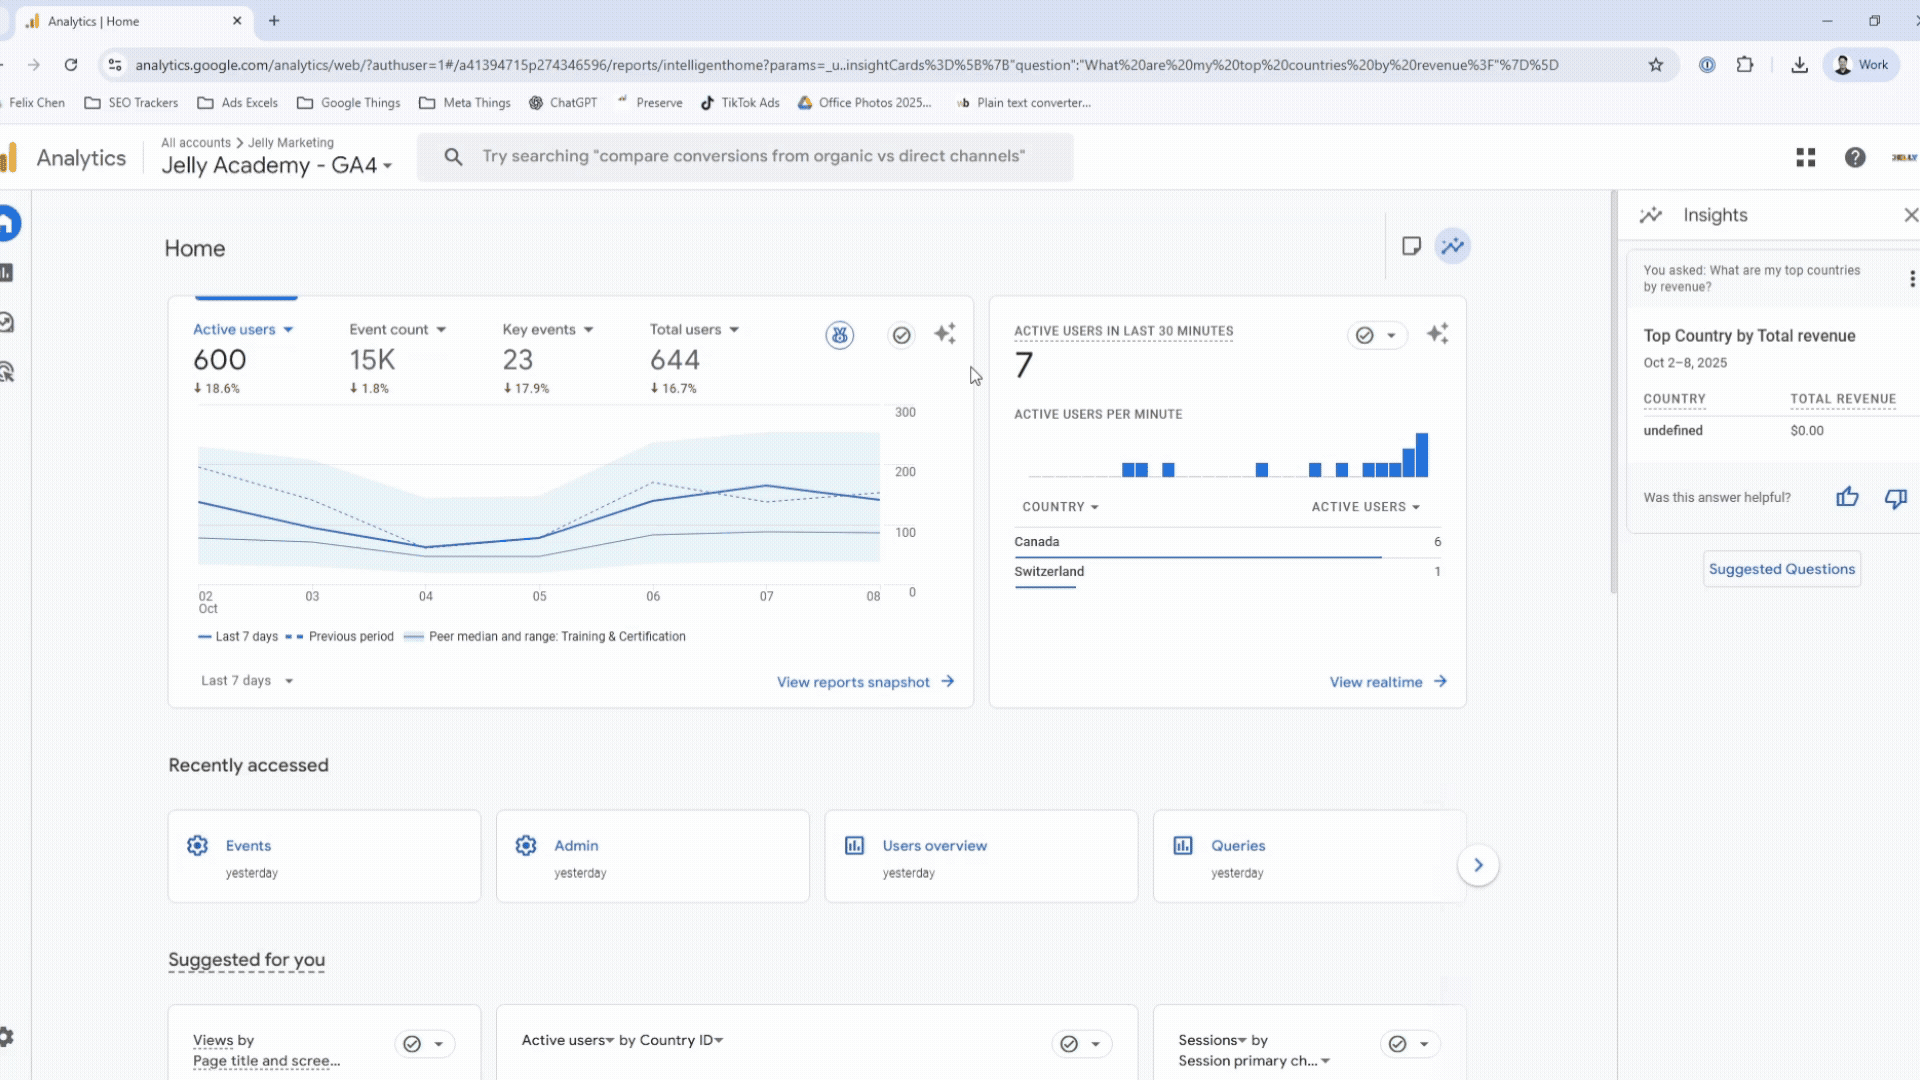Toggle checkmark status on realtime card

coord(1365,335)
